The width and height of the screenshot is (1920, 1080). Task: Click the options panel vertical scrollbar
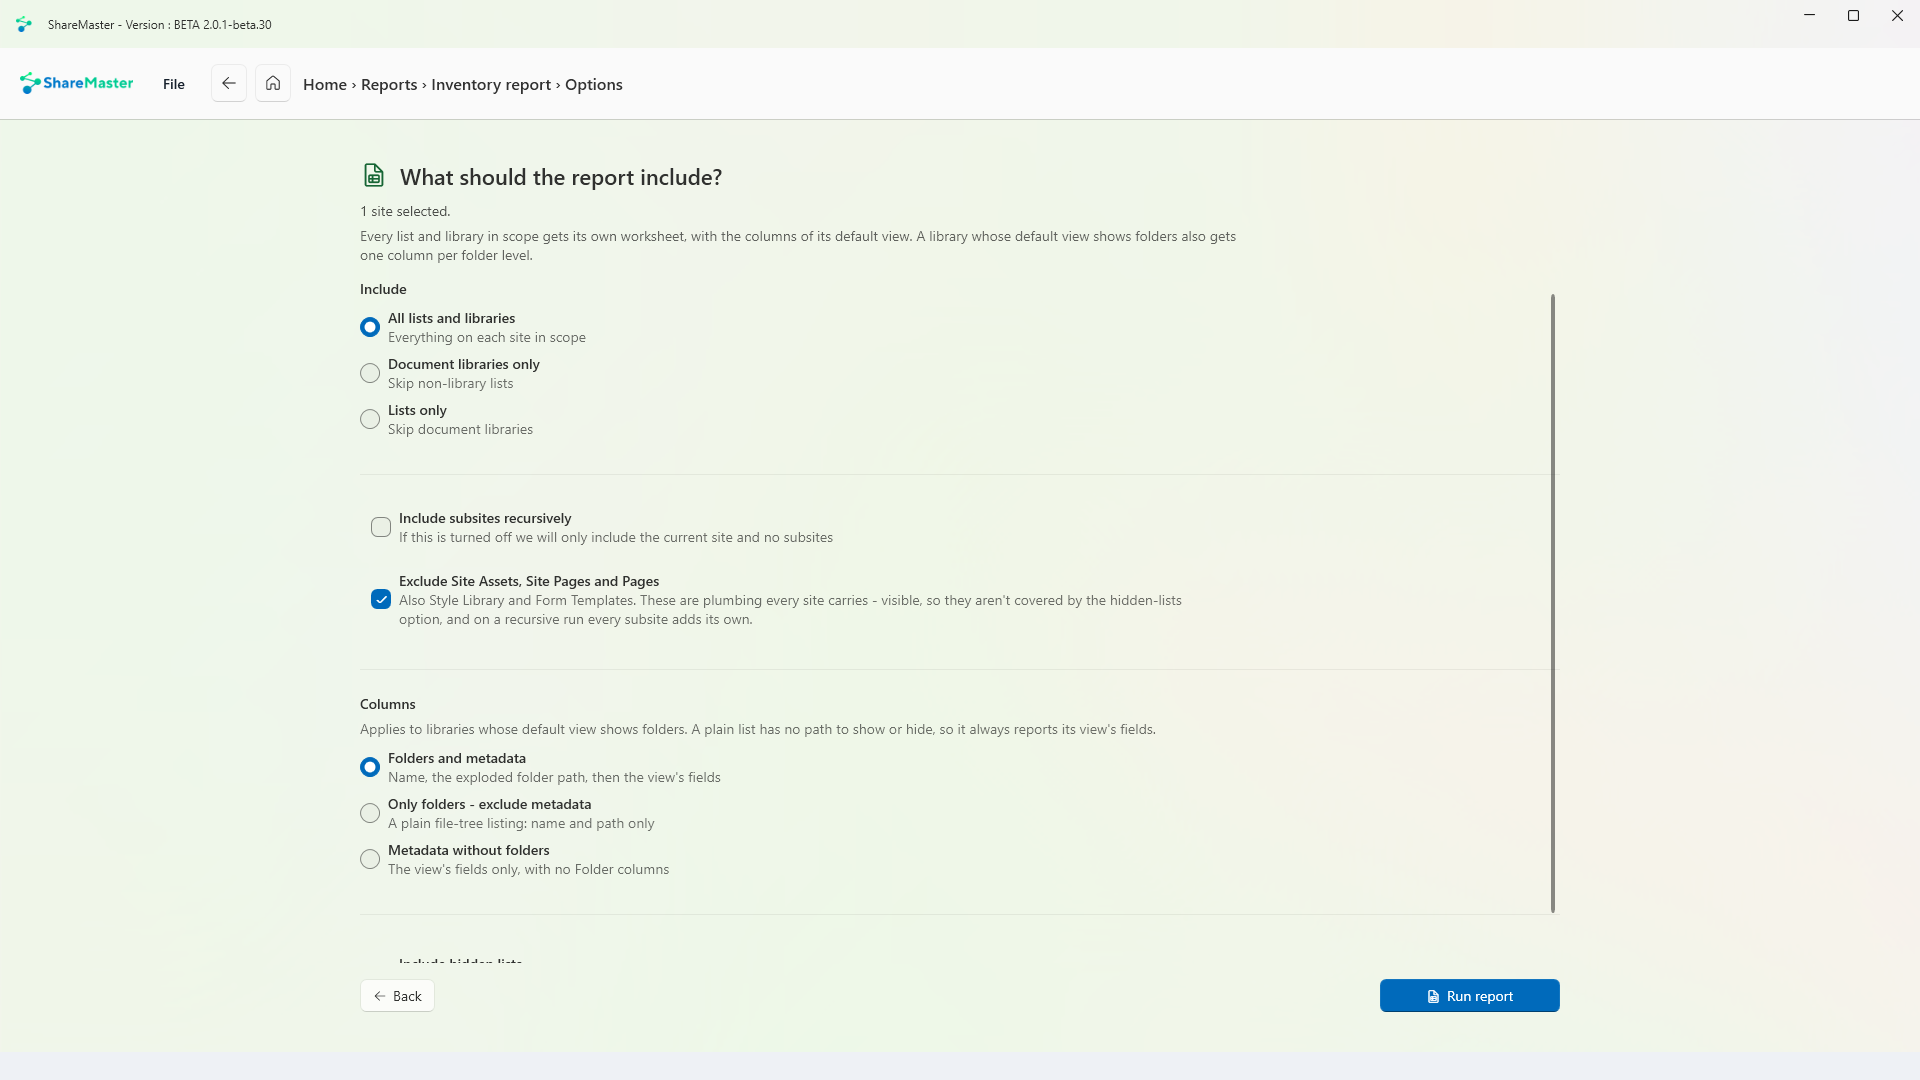click(1553, 603)
